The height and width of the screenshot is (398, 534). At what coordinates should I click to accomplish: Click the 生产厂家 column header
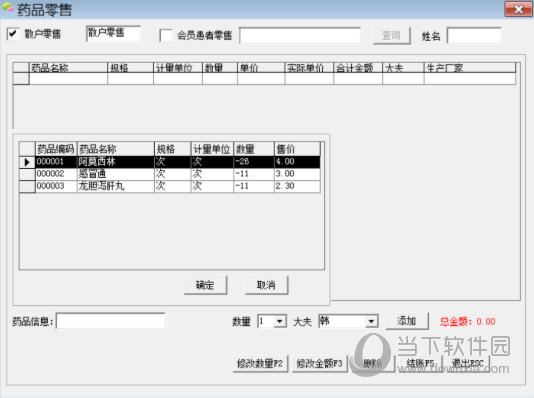click(x=470, y=68)
